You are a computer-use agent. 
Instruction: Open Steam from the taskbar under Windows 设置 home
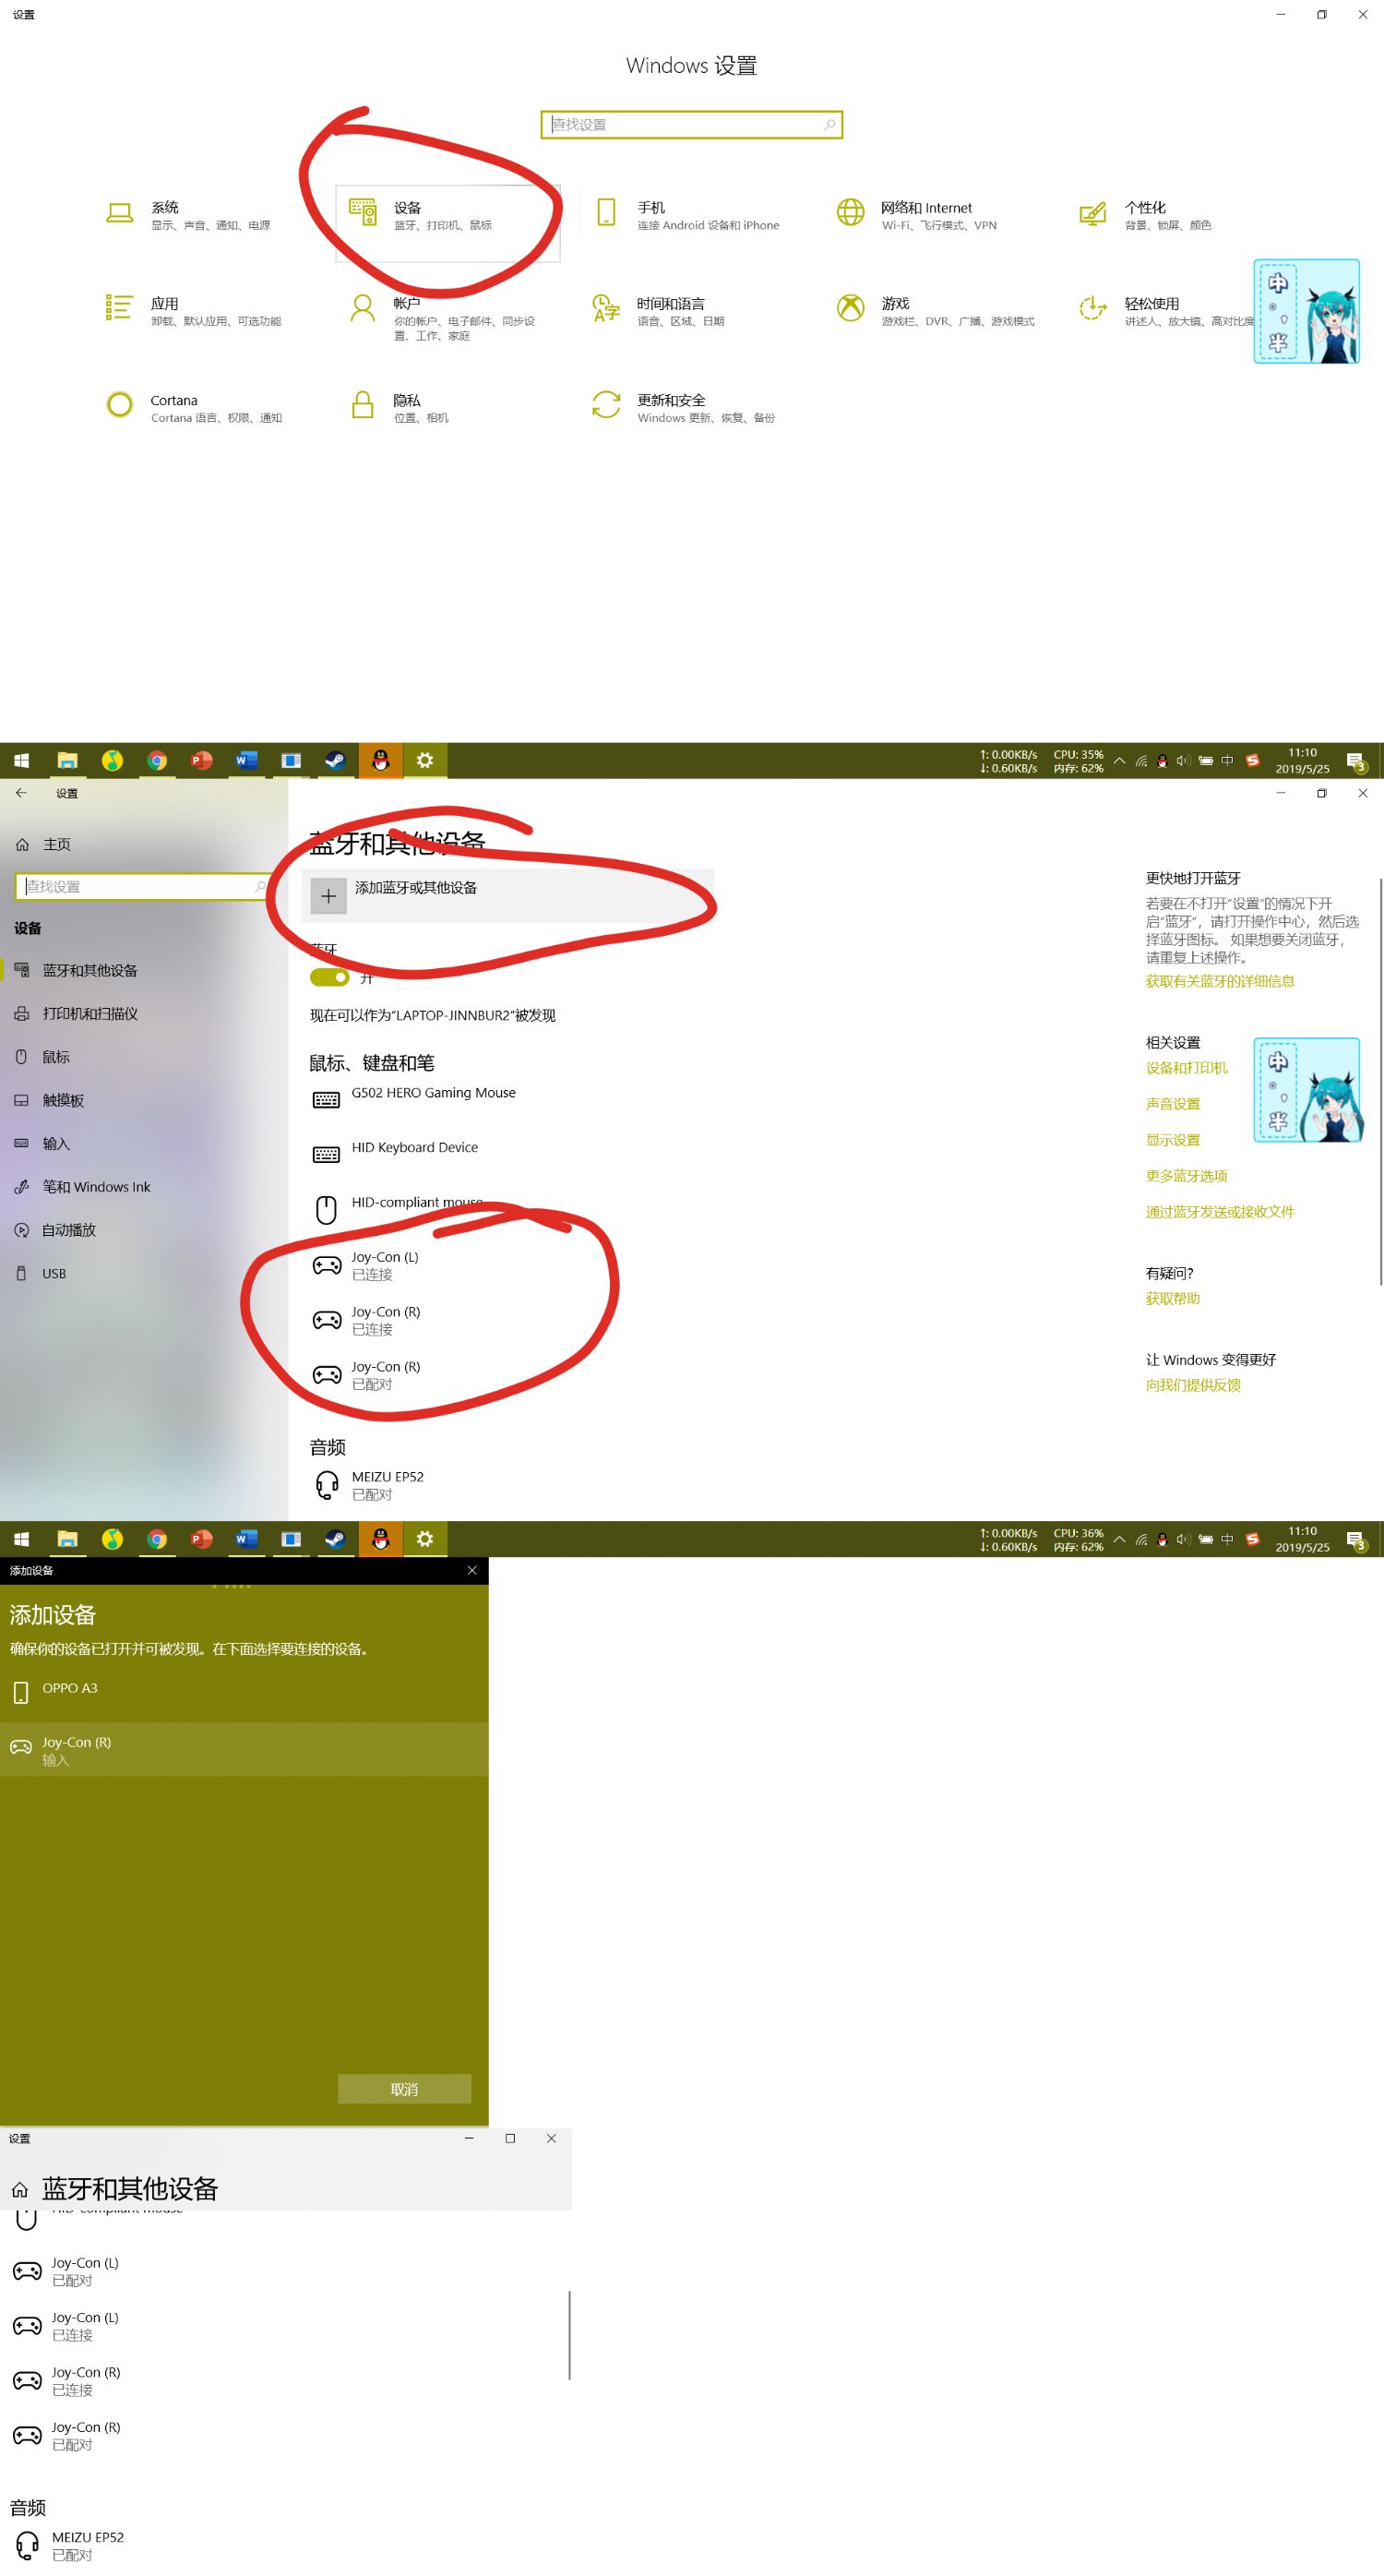tap(335, 761)
